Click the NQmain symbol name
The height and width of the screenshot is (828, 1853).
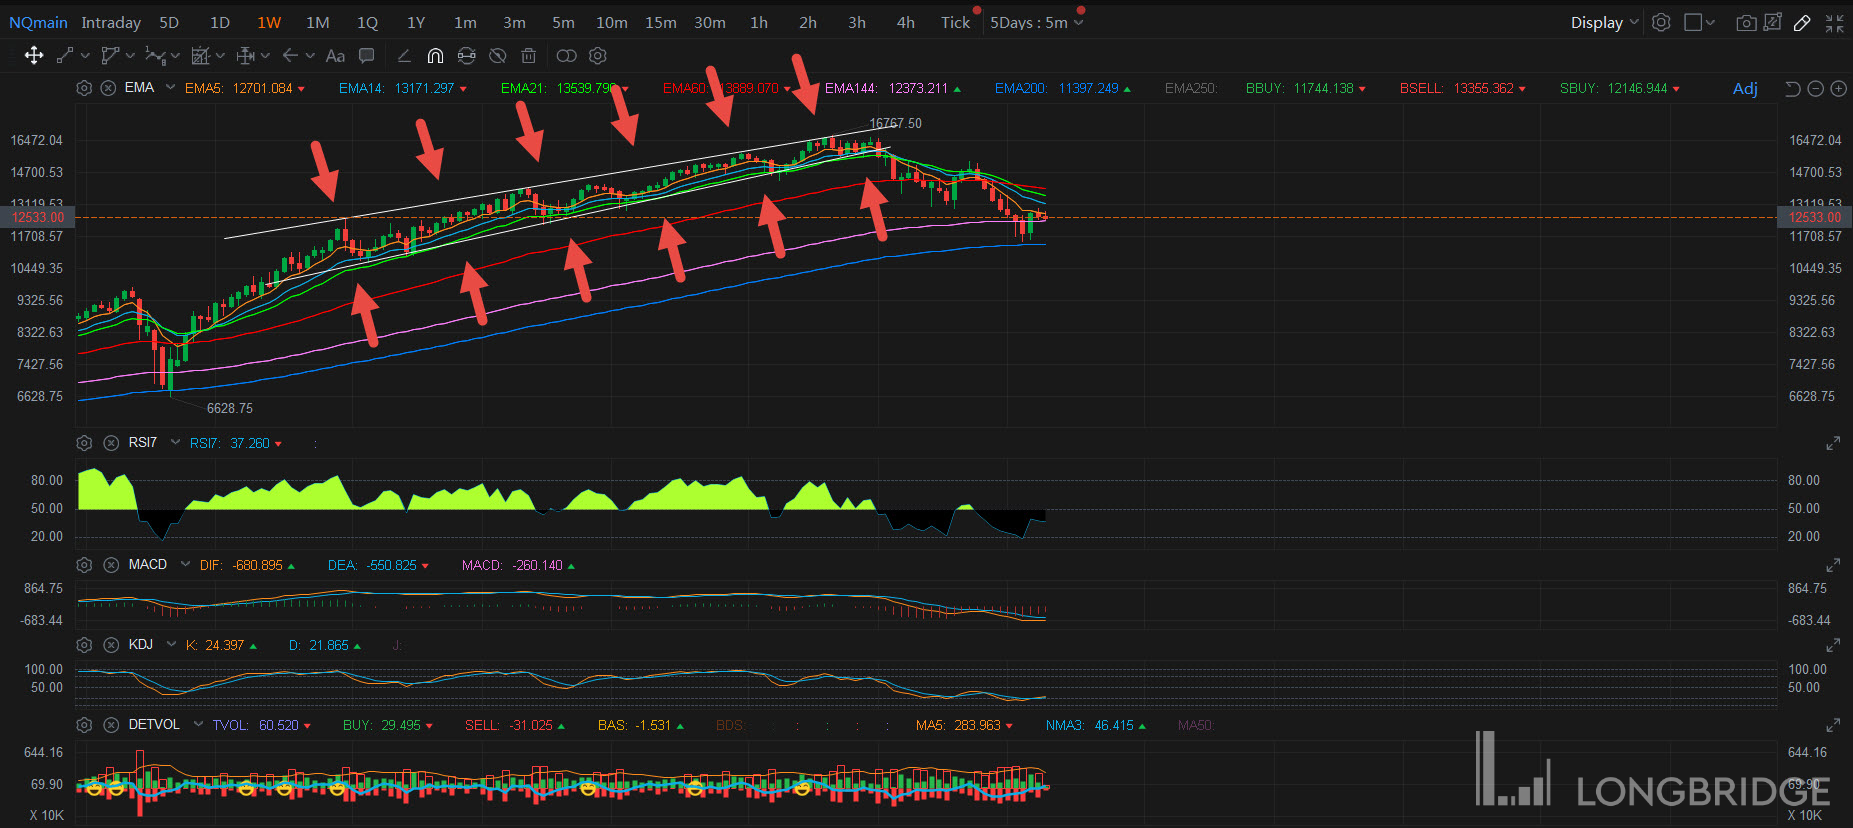point(38,23)
